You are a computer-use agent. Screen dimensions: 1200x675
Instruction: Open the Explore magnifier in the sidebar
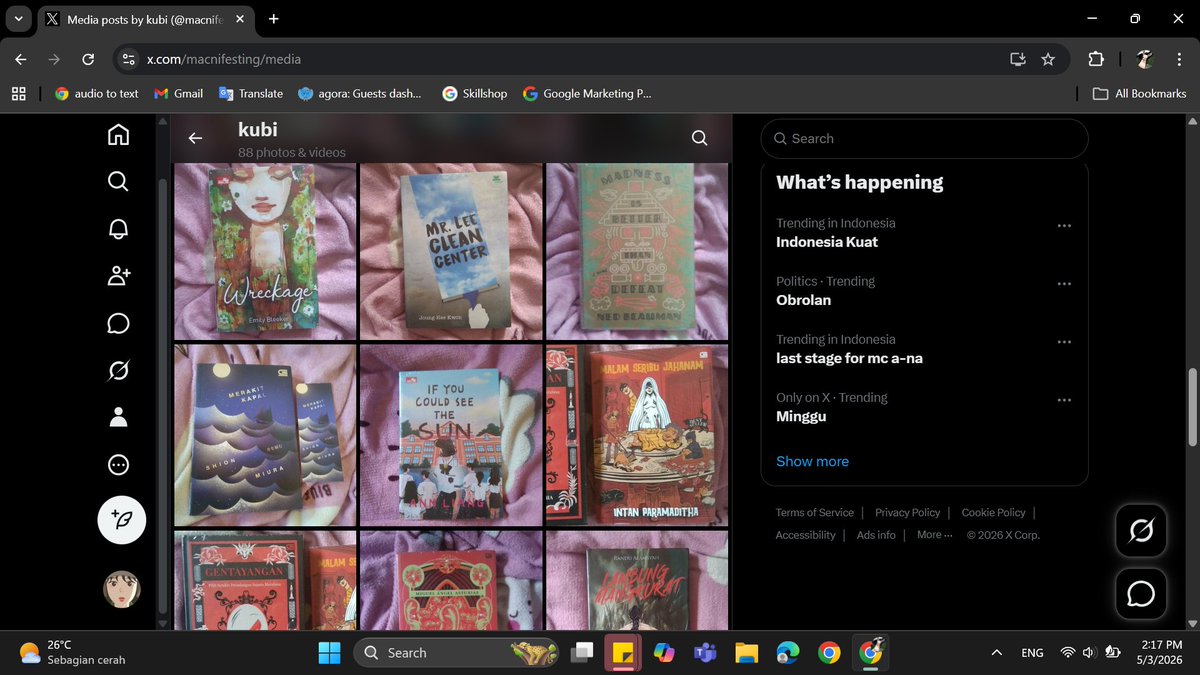click(x=118, y=181)
